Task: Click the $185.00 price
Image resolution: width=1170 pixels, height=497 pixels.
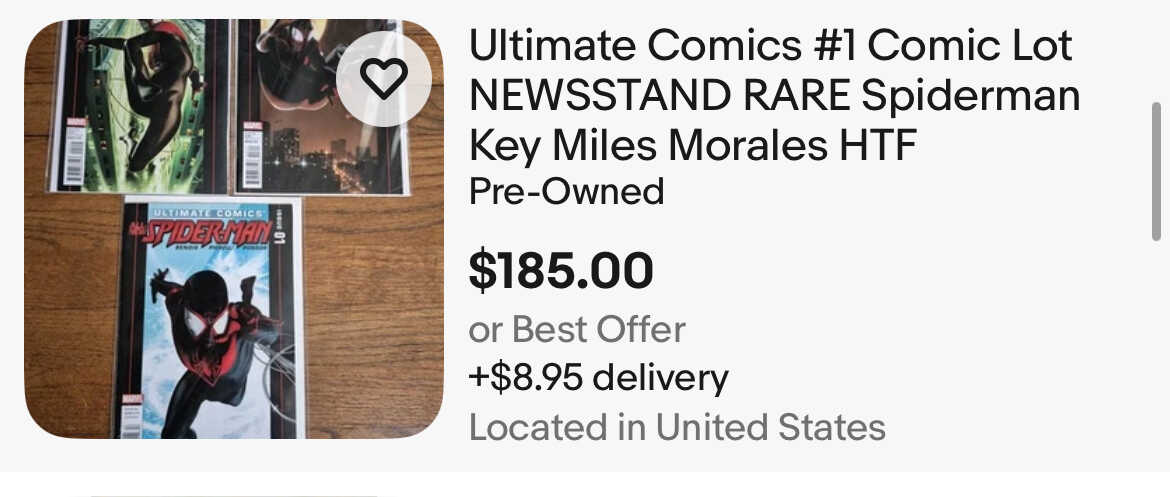Action: pyautogui.click(x=561, y=270)
